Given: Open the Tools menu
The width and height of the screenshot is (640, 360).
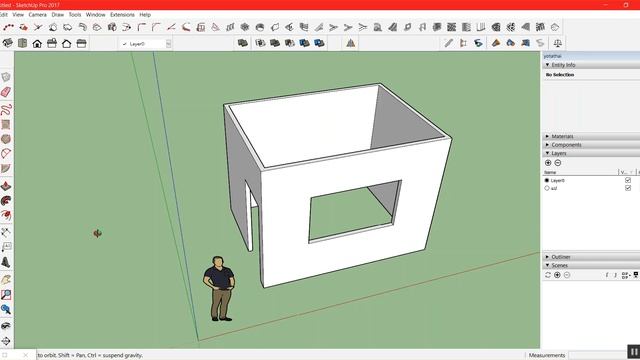Looking at the screenshot, I should pyautogui.click(x=75, y=14).
